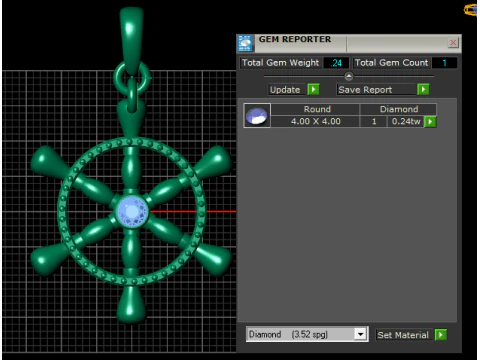
Task: Click the Gem Reporter panel logo icon
Action: [x=245, y=43]
